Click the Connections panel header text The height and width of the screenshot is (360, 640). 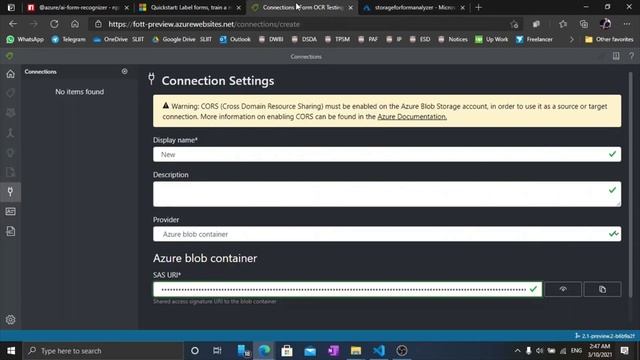tap(40, 72)
